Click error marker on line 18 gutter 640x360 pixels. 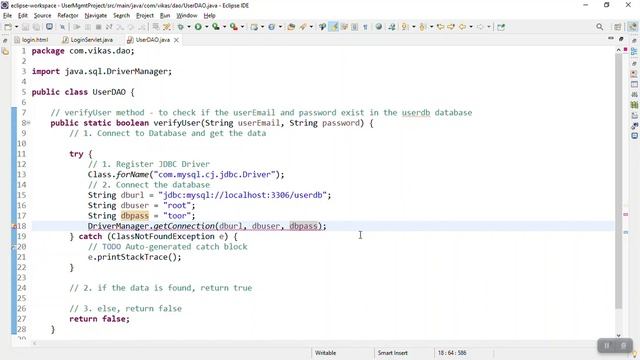(x=14, y=226)
